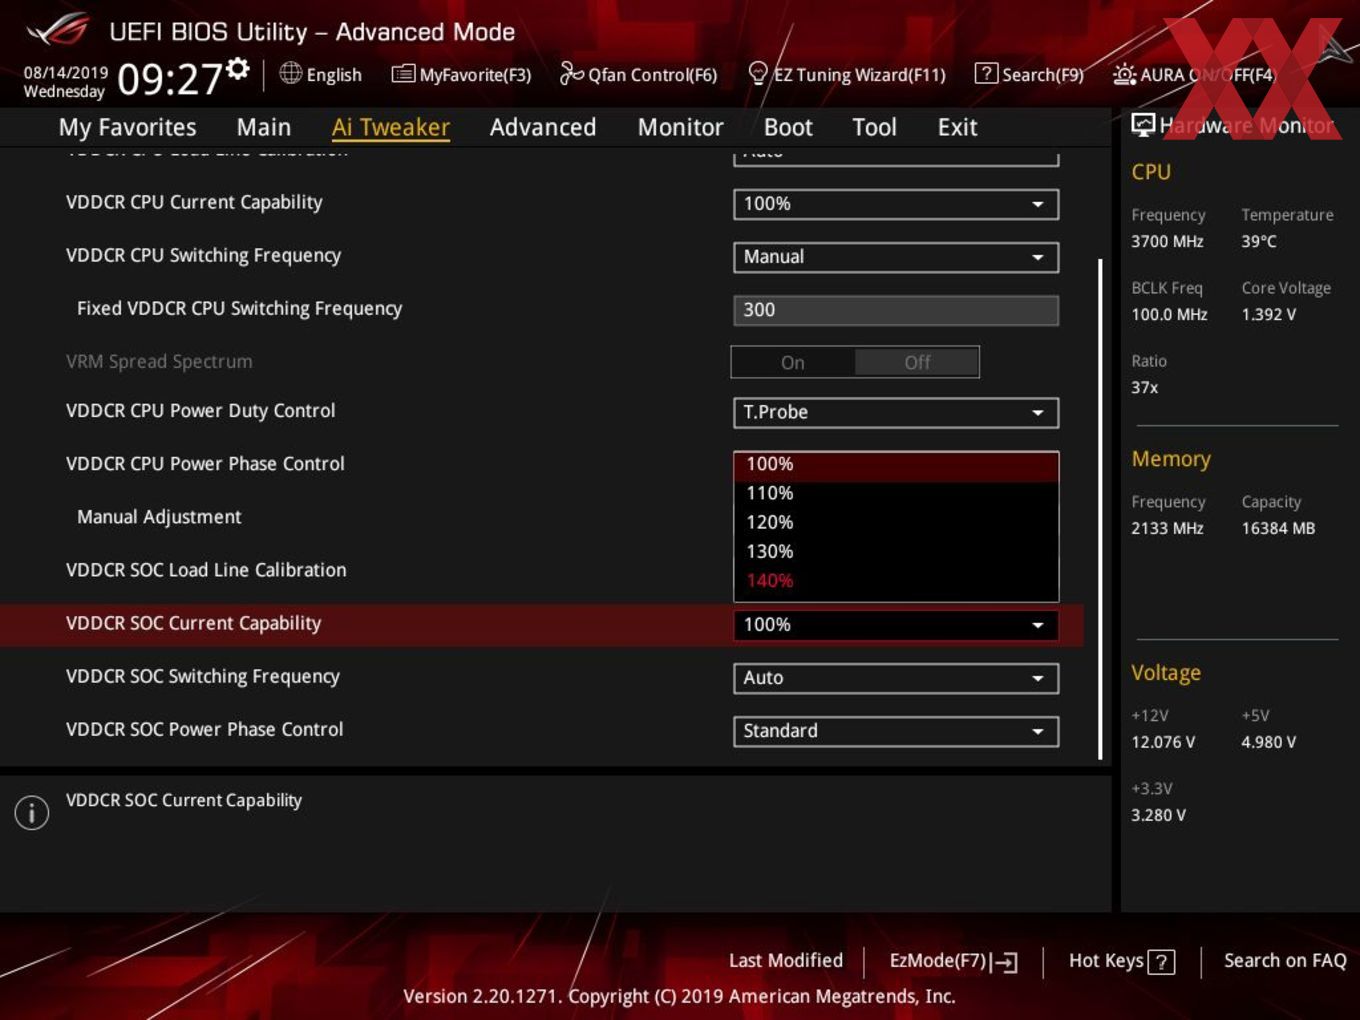Click the info icon in help panel

(x=32, y=812)
